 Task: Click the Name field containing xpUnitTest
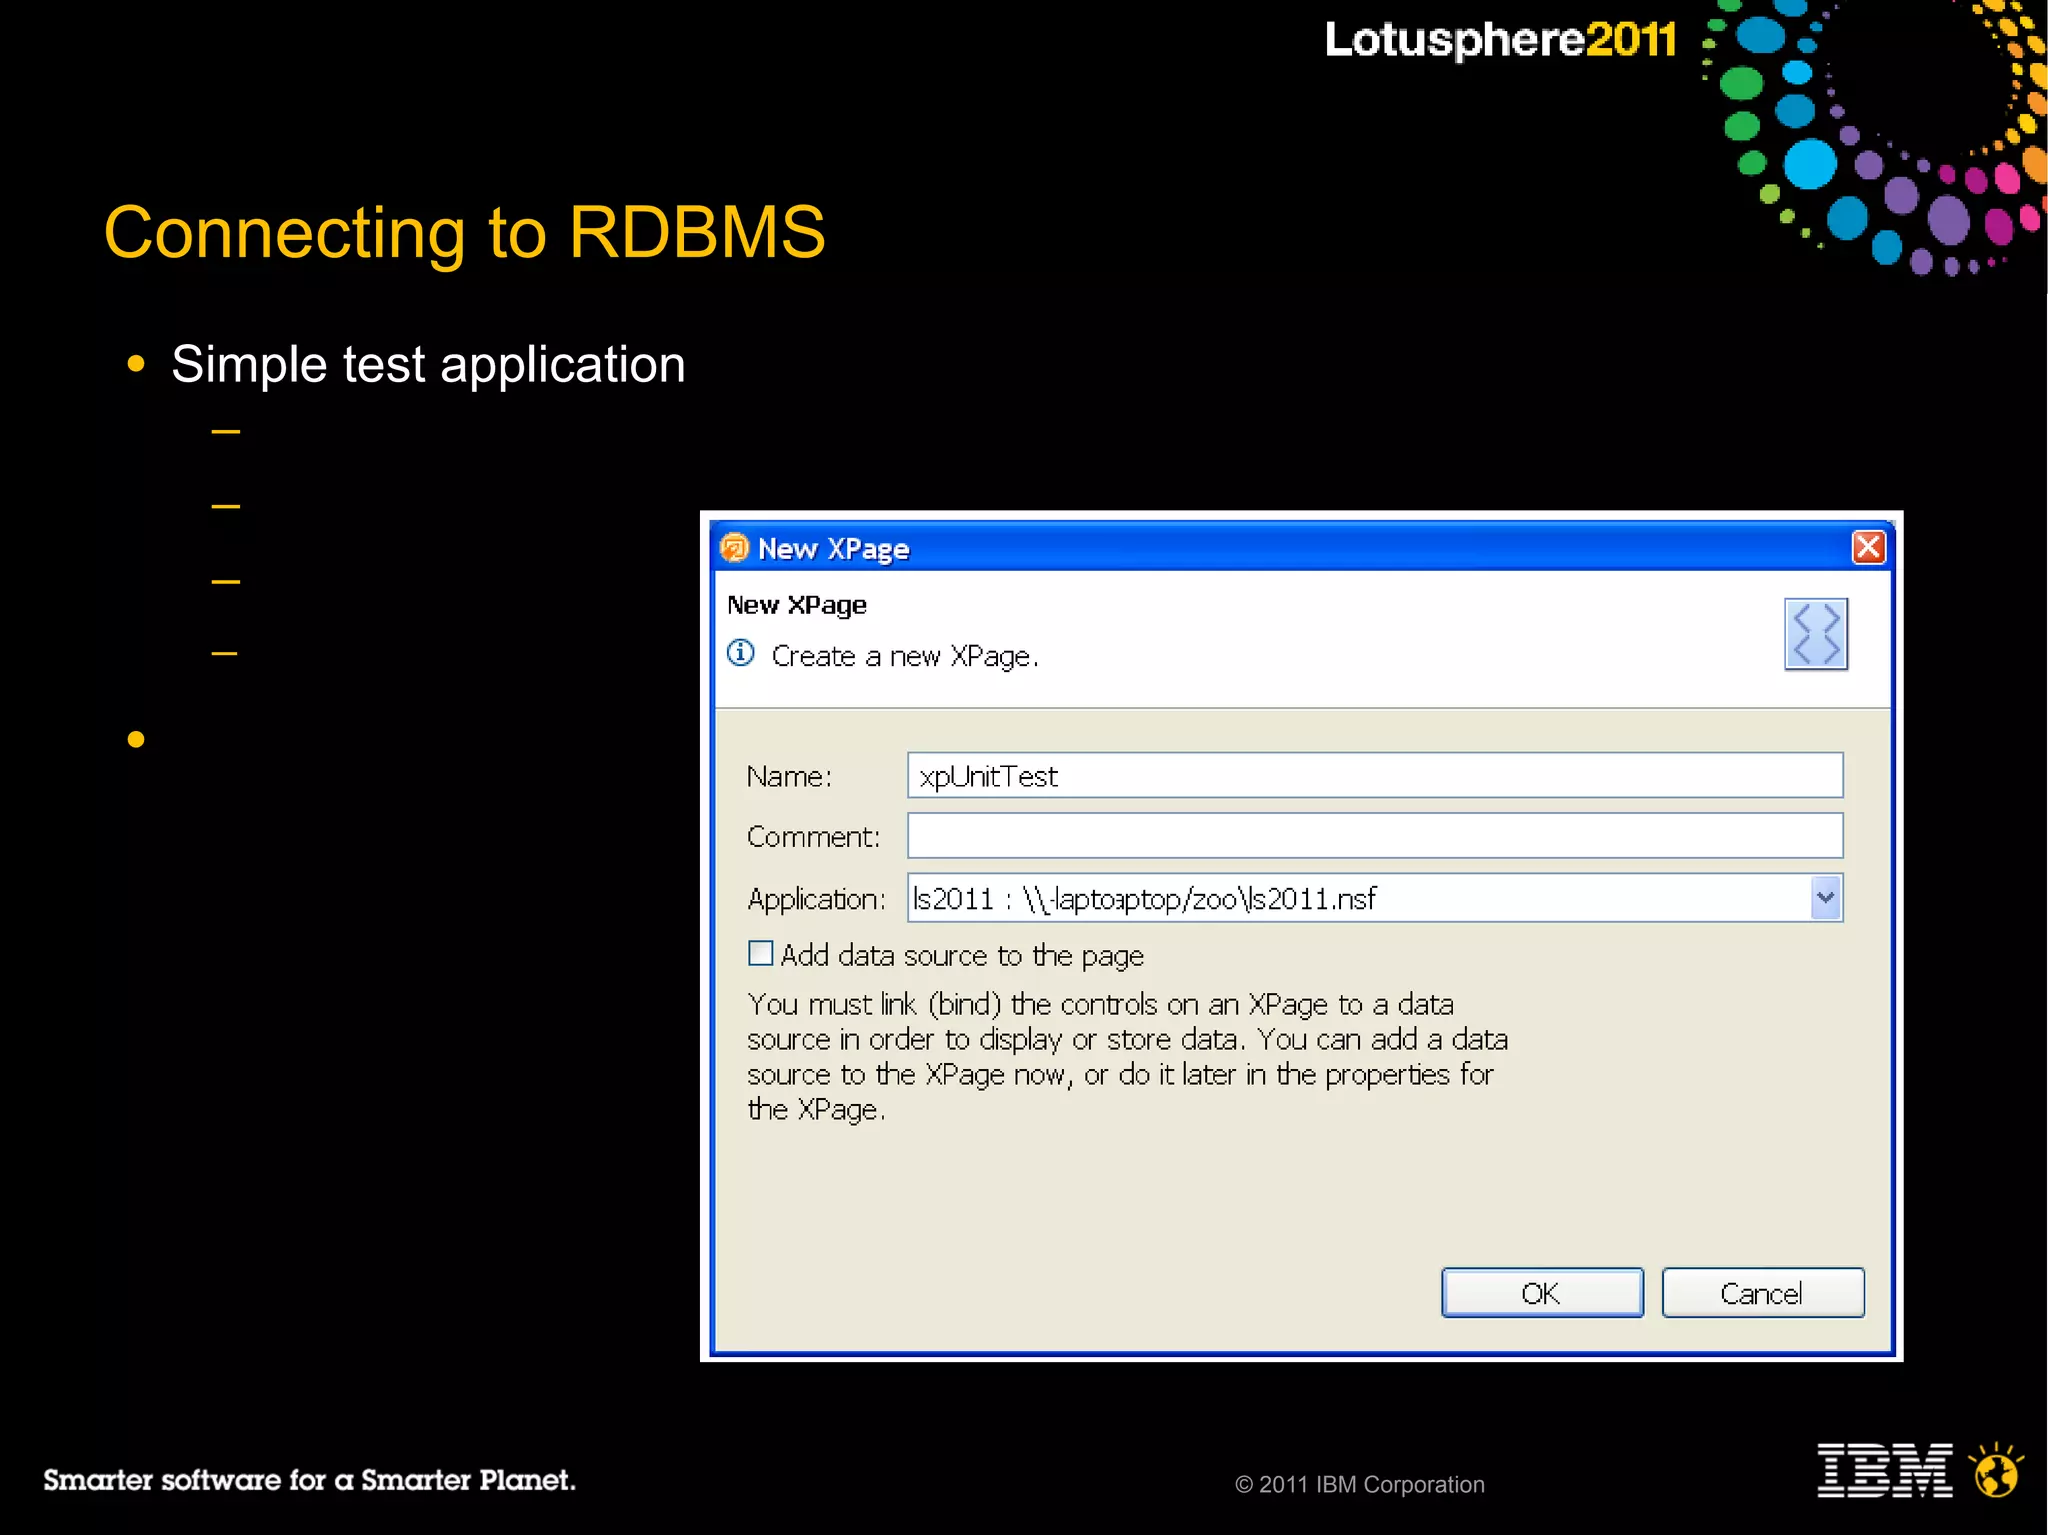1374,775
